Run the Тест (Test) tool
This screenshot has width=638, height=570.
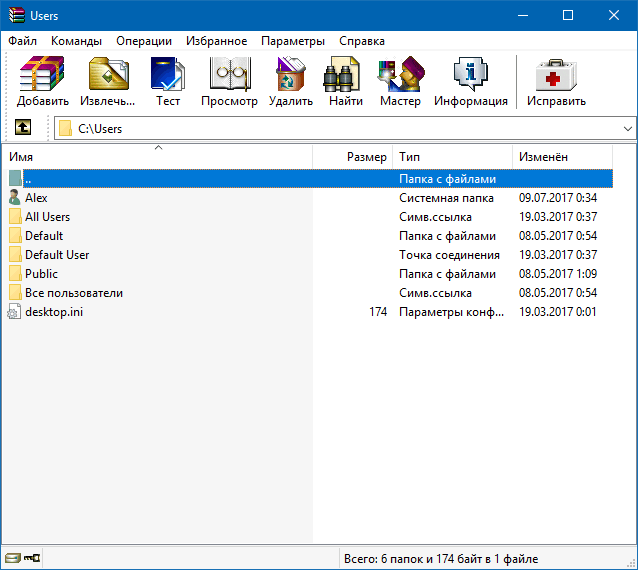(167, 82)
